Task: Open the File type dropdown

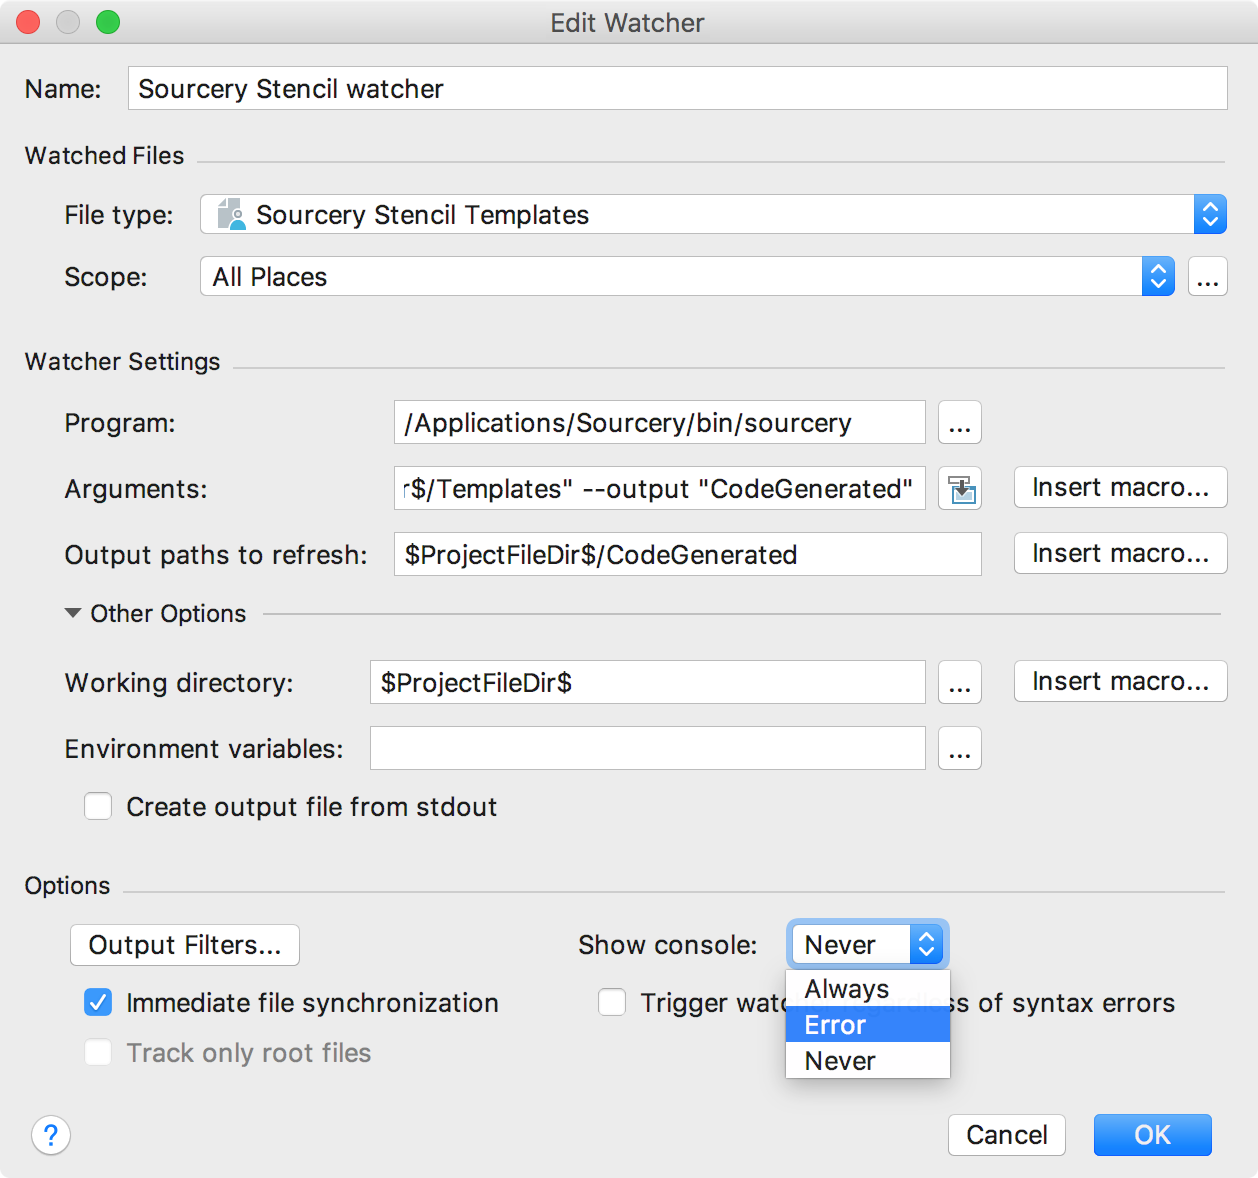Action: pos(713,214)
